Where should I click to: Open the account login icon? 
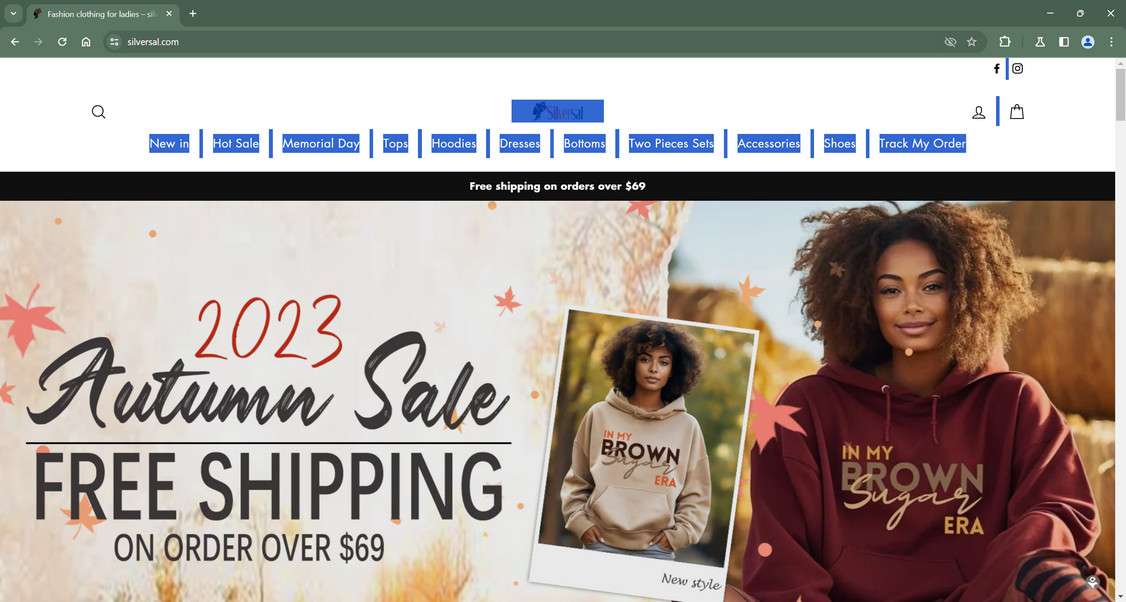[978, 112]
